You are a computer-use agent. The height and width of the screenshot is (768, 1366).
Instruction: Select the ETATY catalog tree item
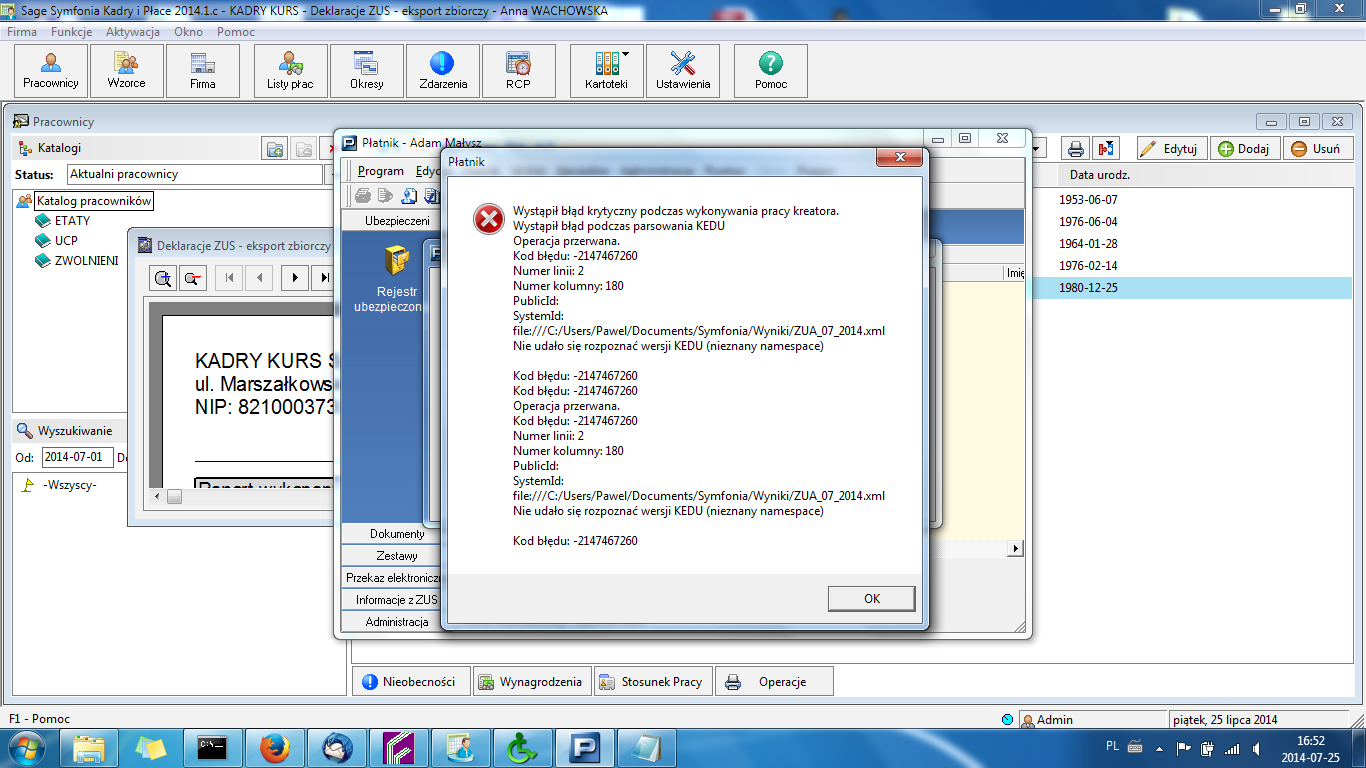tap(72, 221)
